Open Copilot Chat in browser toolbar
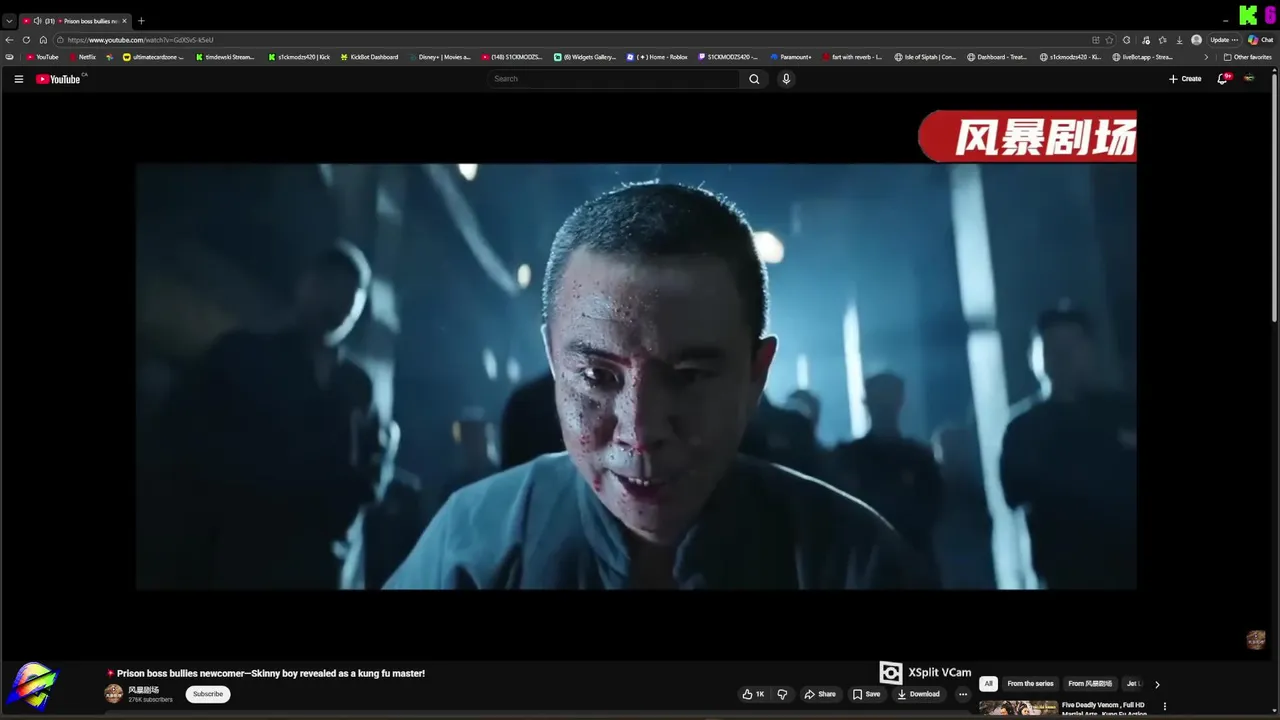Image resolution: width=1280 pixels, height=720 pixels. pyautogui.click(x=1260, y=40)
